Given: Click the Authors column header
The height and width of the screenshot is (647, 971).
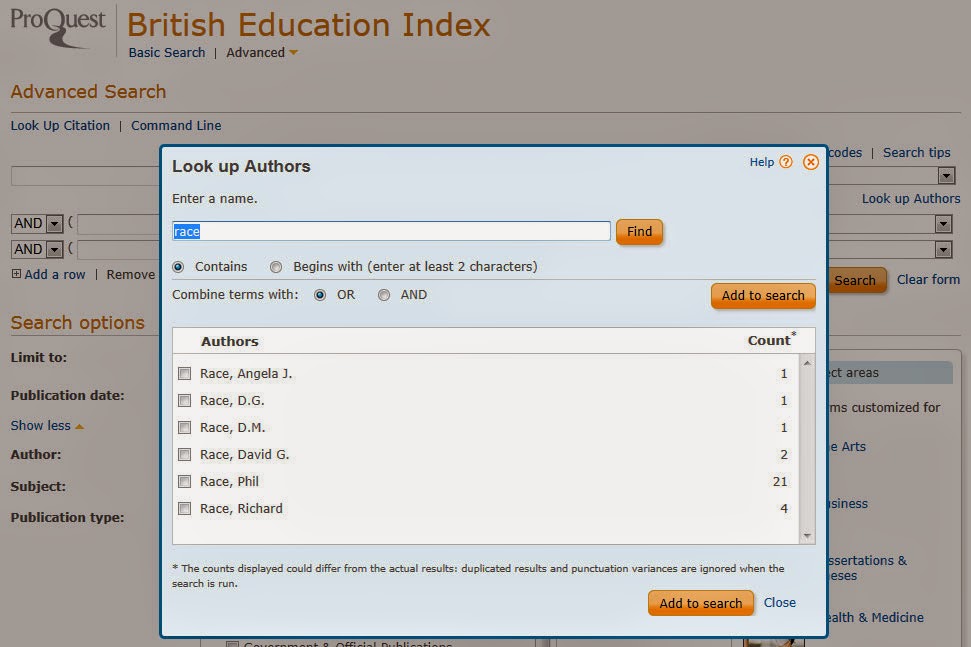Looking at the screenshot, I should click(x=230, y=341).
